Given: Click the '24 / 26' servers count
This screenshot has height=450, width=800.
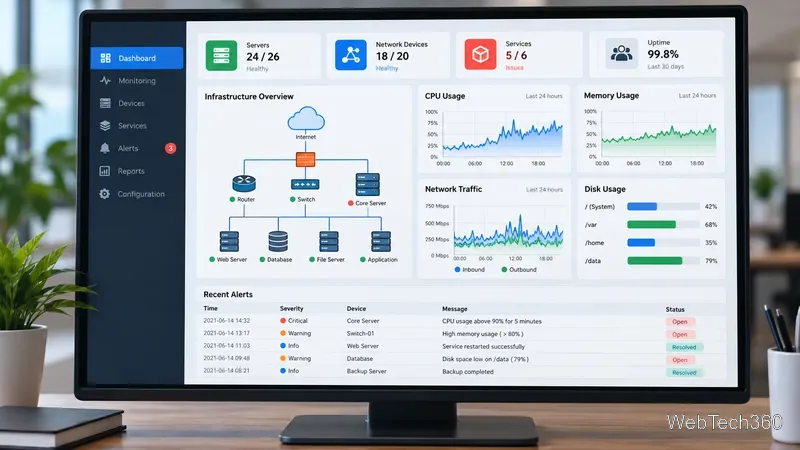Looking at the screenshot, I should [x=263, y=57].
